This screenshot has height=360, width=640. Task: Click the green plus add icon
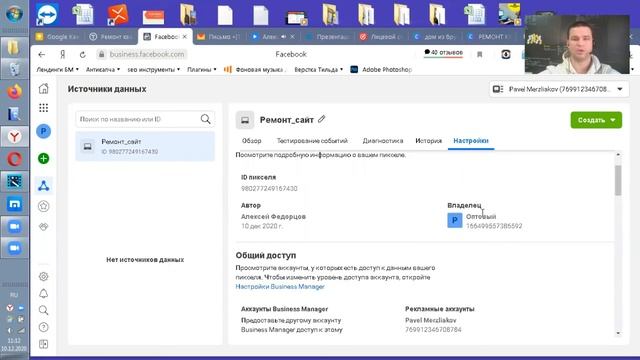click(x=43, y=158)
